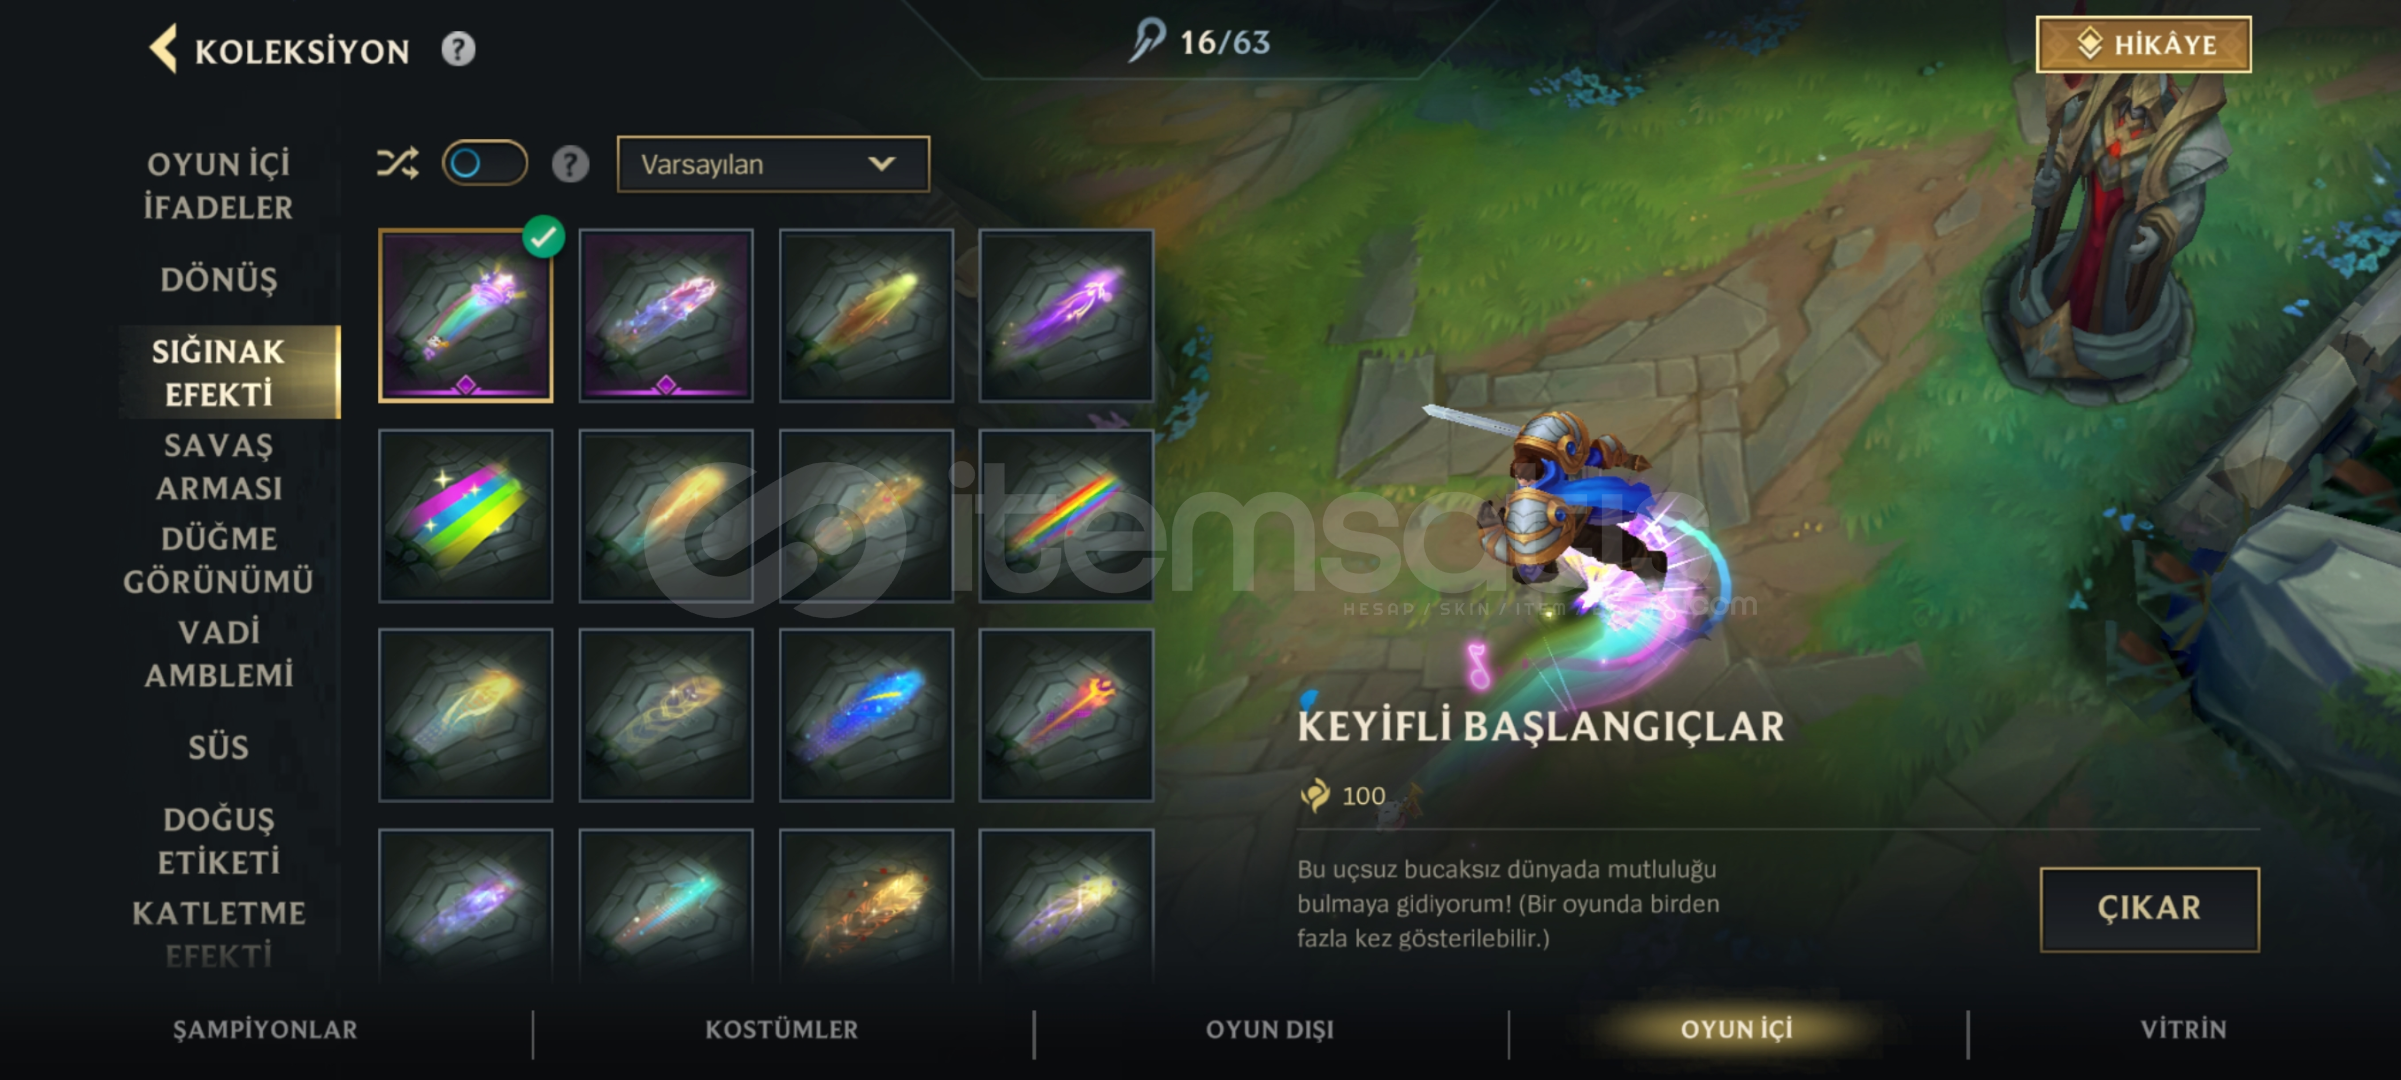Switch to the Kostümler tab

pyautogui.click(x=781, y=1030)
